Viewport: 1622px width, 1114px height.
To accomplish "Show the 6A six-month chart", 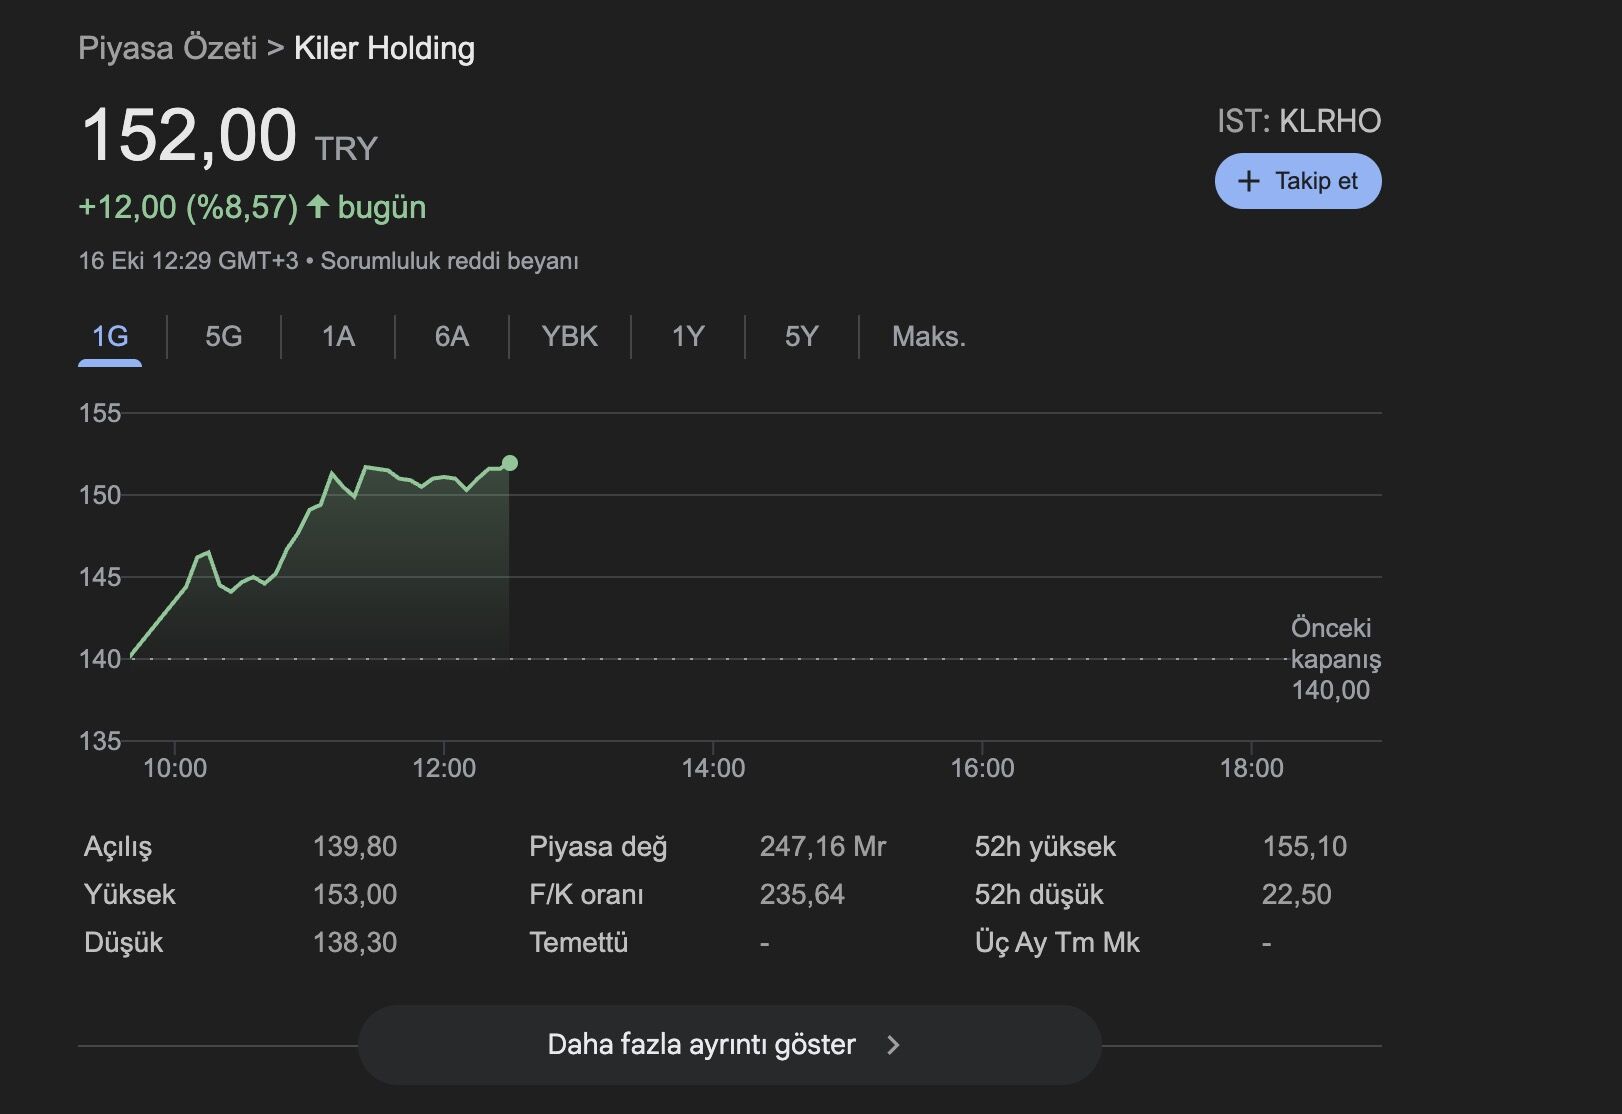I will pos(451,336).
